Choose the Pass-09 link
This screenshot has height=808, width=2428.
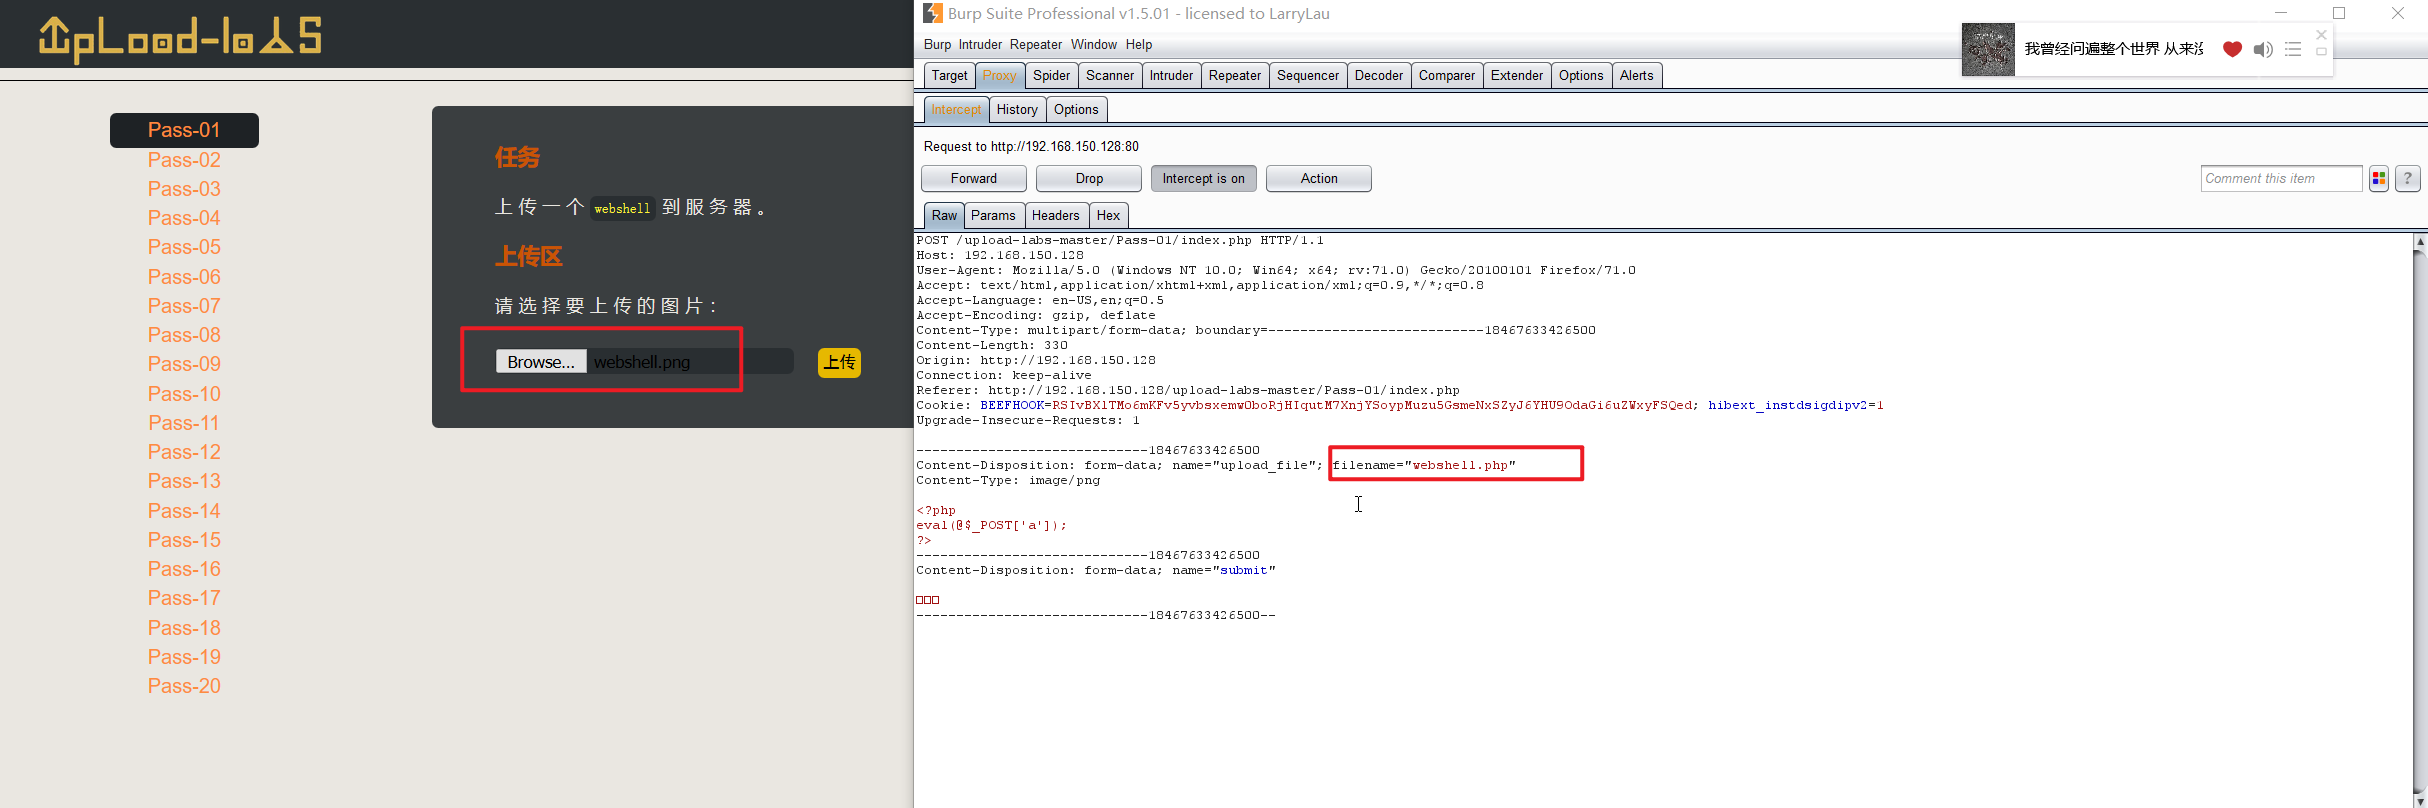tap(184, 364)
